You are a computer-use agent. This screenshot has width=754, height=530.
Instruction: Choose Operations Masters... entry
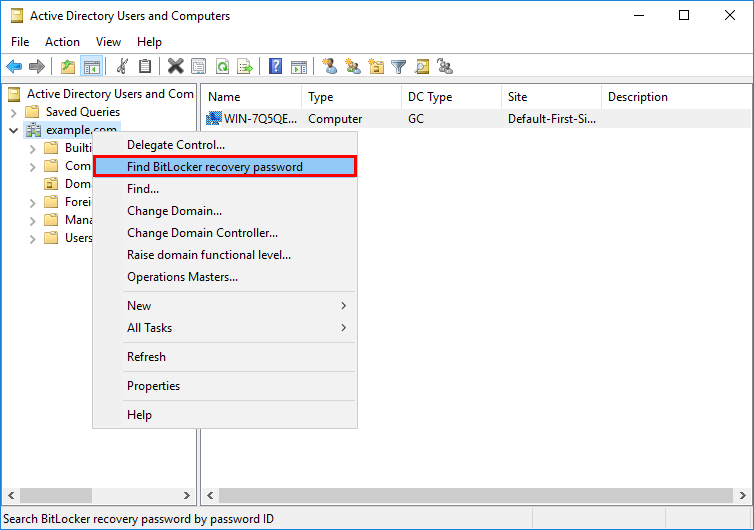pyautogui.click(x=225, y=277)
